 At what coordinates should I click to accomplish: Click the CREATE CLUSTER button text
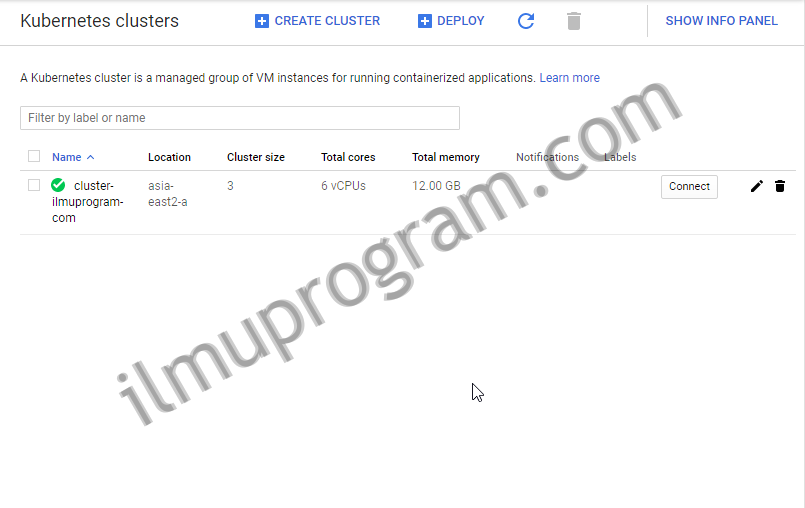click(327, 21)
